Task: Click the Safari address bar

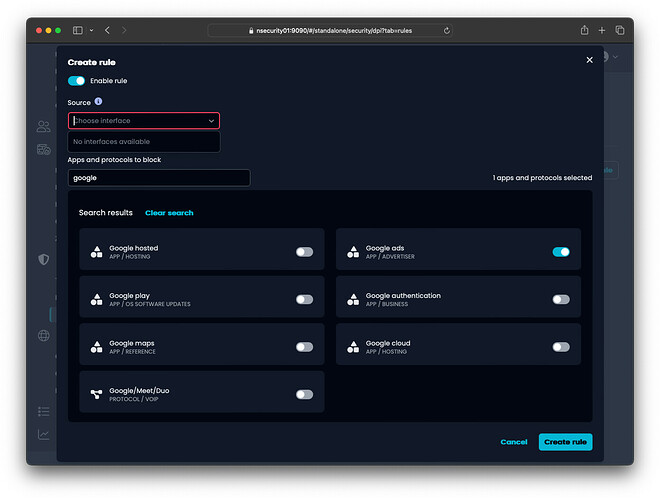Action: coord(330,31)
